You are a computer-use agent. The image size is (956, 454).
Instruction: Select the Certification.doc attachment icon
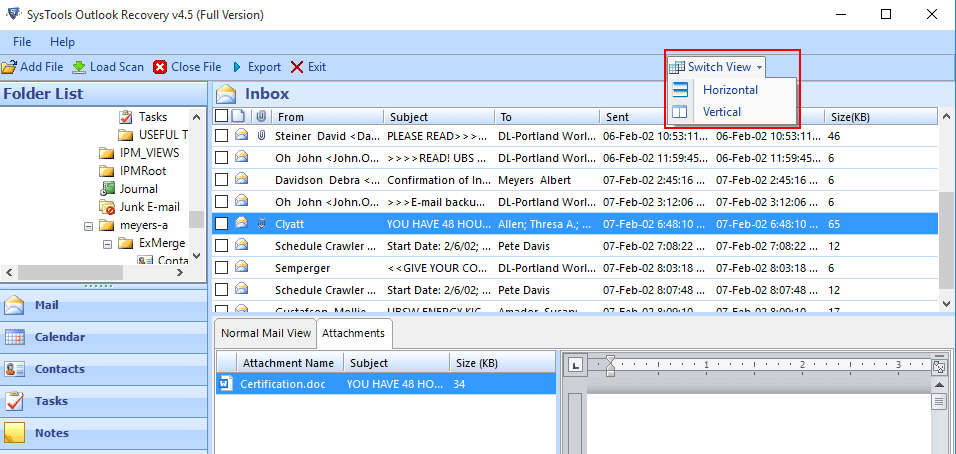pos(226,383)
